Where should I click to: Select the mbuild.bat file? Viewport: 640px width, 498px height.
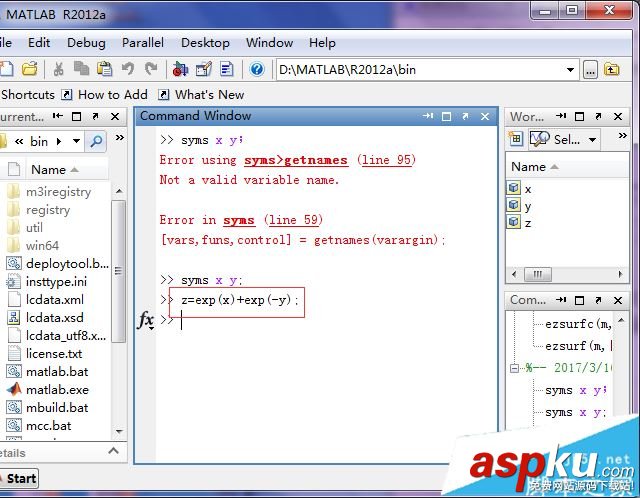click(57, 407)
